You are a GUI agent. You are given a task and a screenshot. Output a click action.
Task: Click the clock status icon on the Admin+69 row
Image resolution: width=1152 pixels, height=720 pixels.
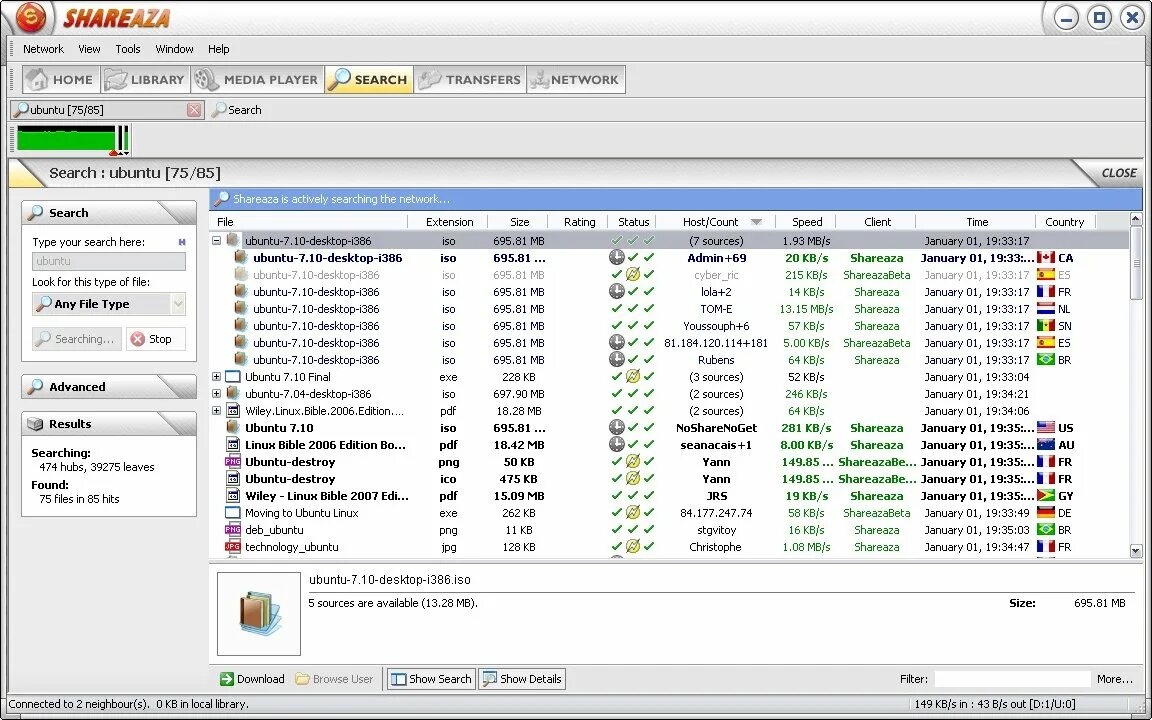(x=616, y=257)
